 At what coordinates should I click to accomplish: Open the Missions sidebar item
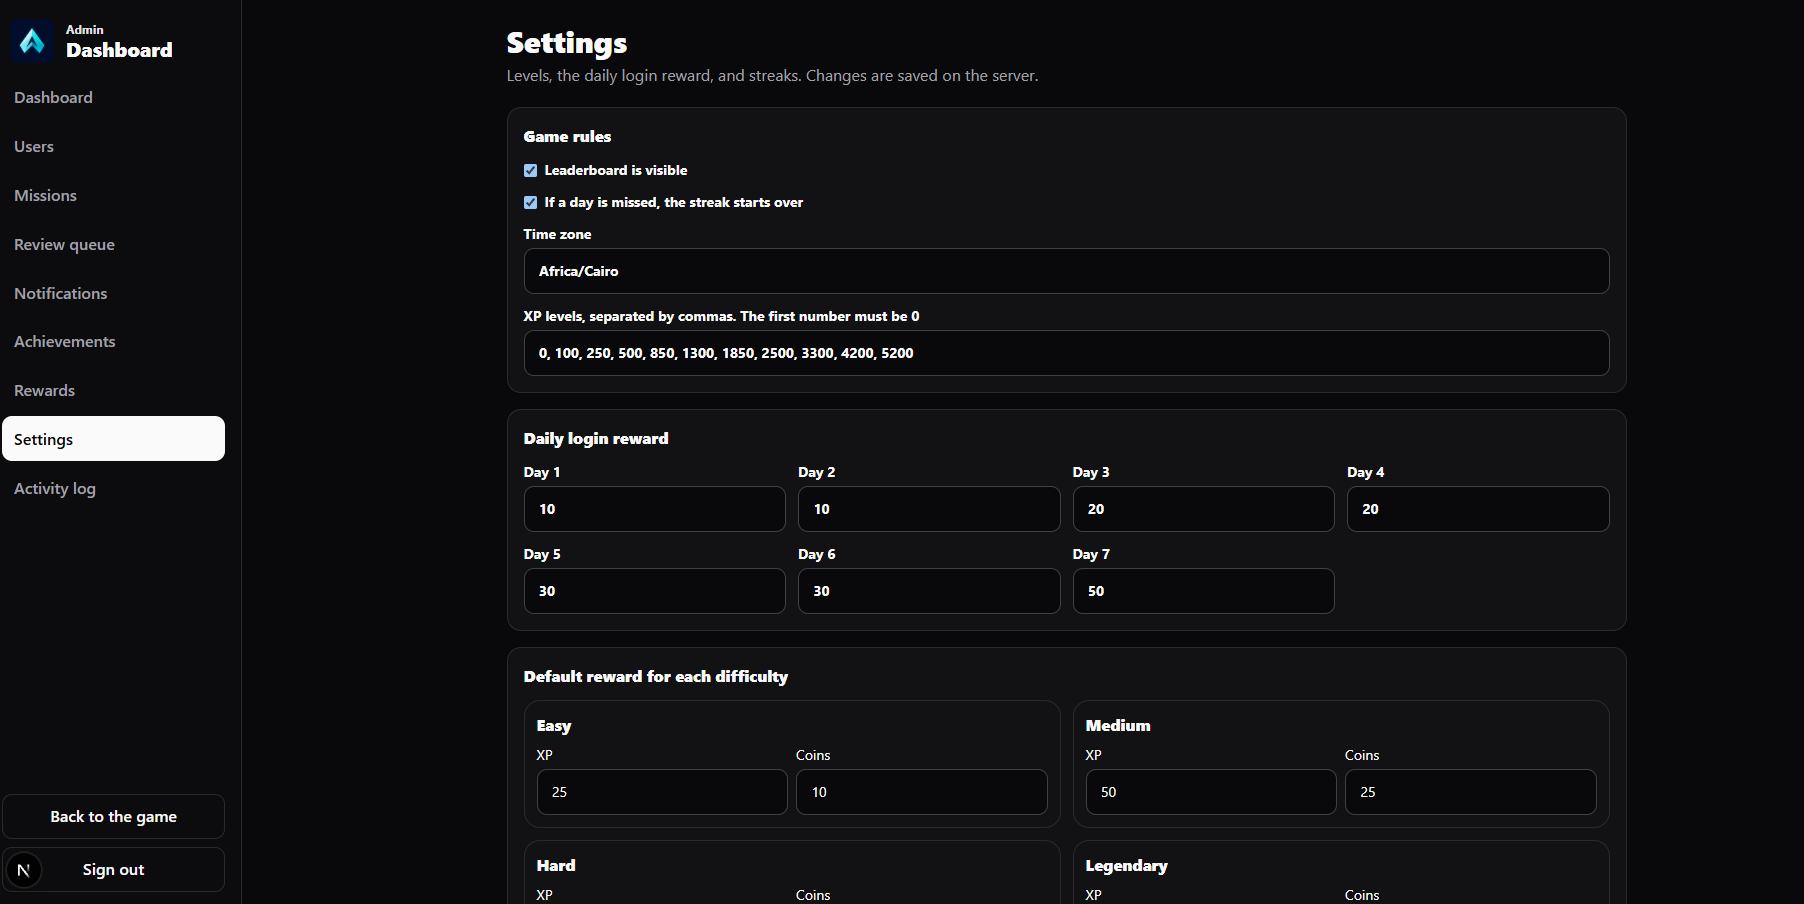point(113,196)
